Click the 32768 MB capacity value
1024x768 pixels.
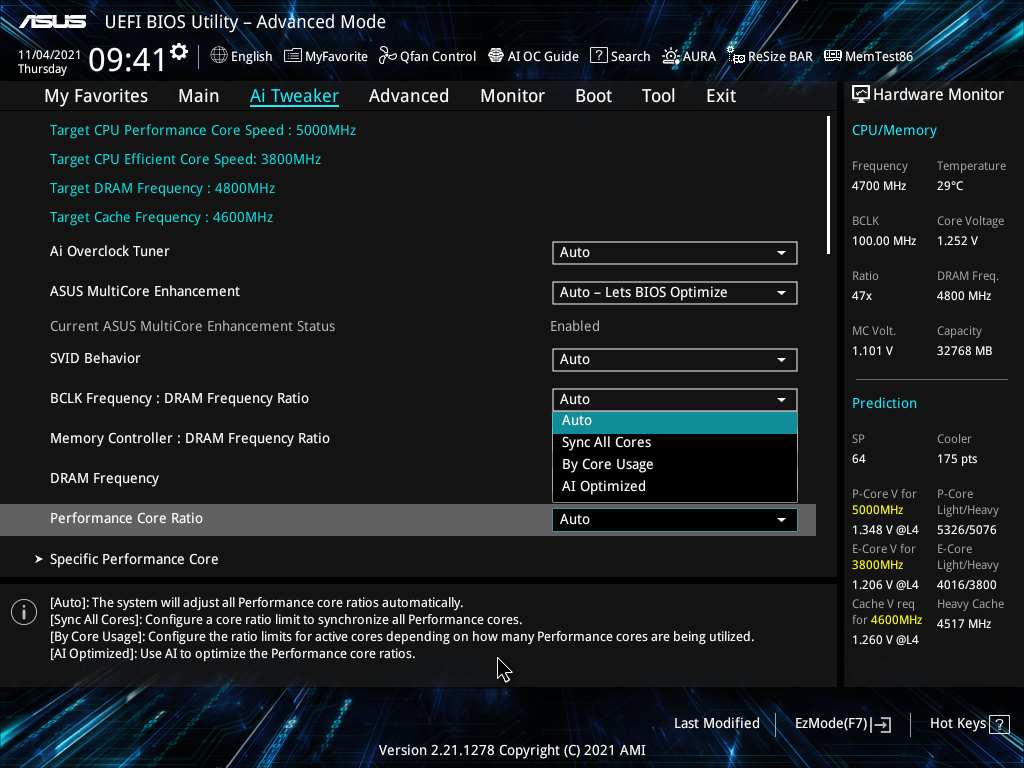tap(964, 351)
